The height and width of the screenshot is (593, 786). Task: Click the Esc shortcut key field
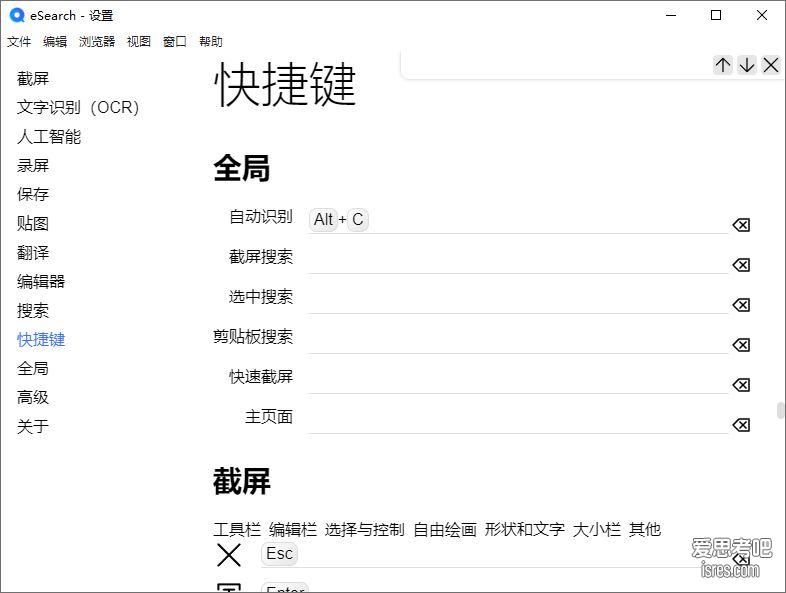click(x=494, y=554)
